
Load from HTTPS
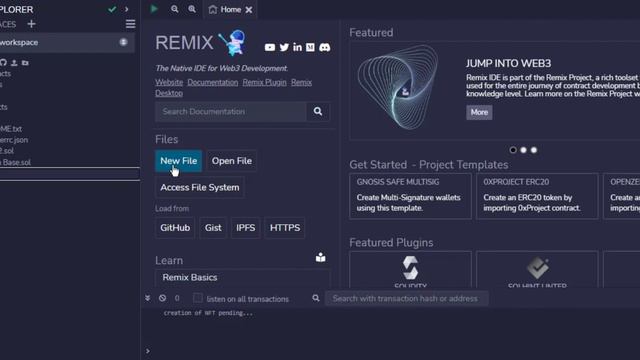[284, 228]
